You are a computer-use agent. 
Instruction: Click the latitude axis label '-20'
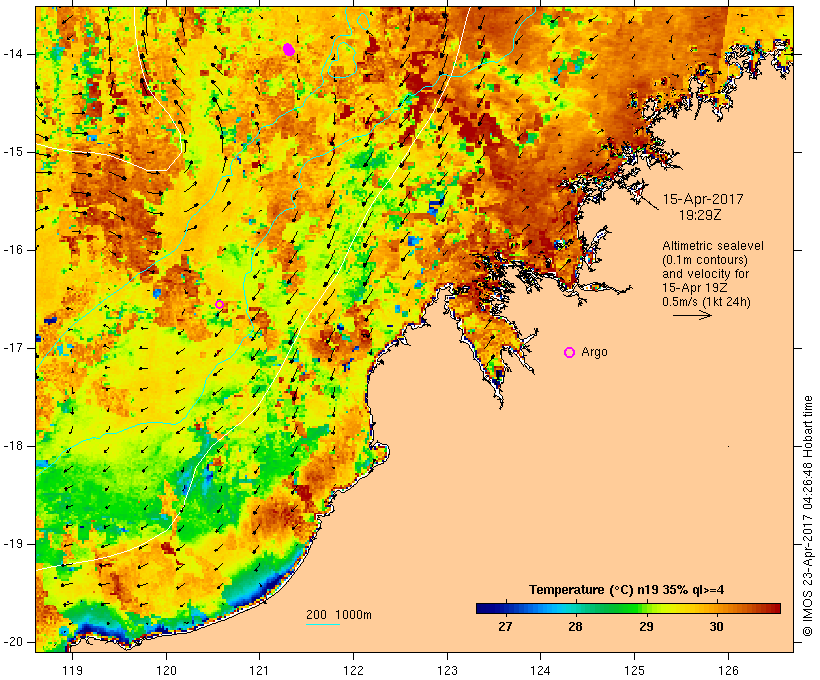pos(13,642)
